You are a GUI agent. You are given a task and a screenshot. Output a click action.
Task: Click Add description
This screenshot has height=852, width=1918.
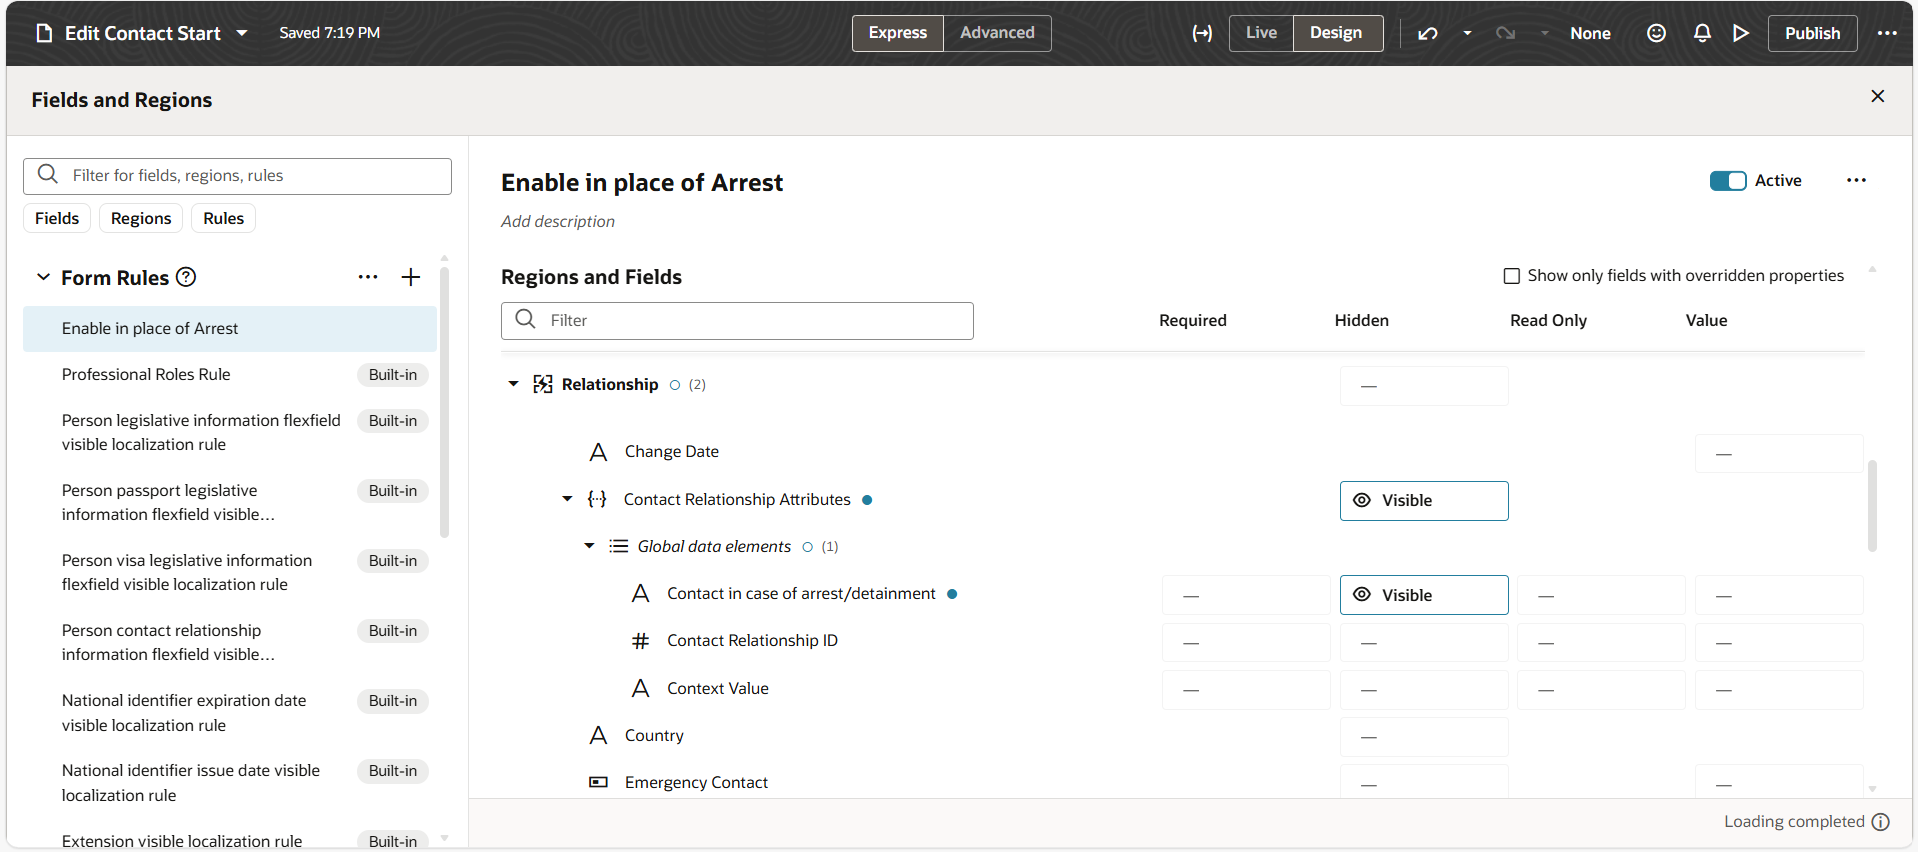pyautogui.click(x=558, y=221)
